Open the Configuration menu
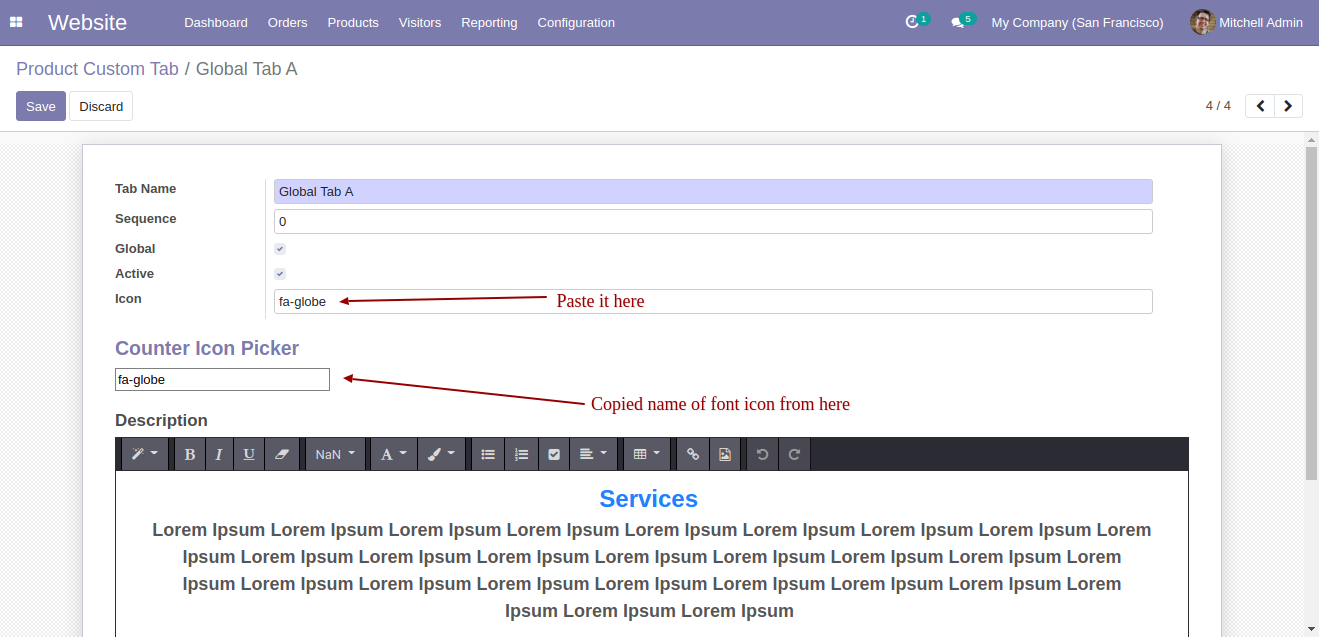Viewport: 1319px width, 637px height. [576, 22]
